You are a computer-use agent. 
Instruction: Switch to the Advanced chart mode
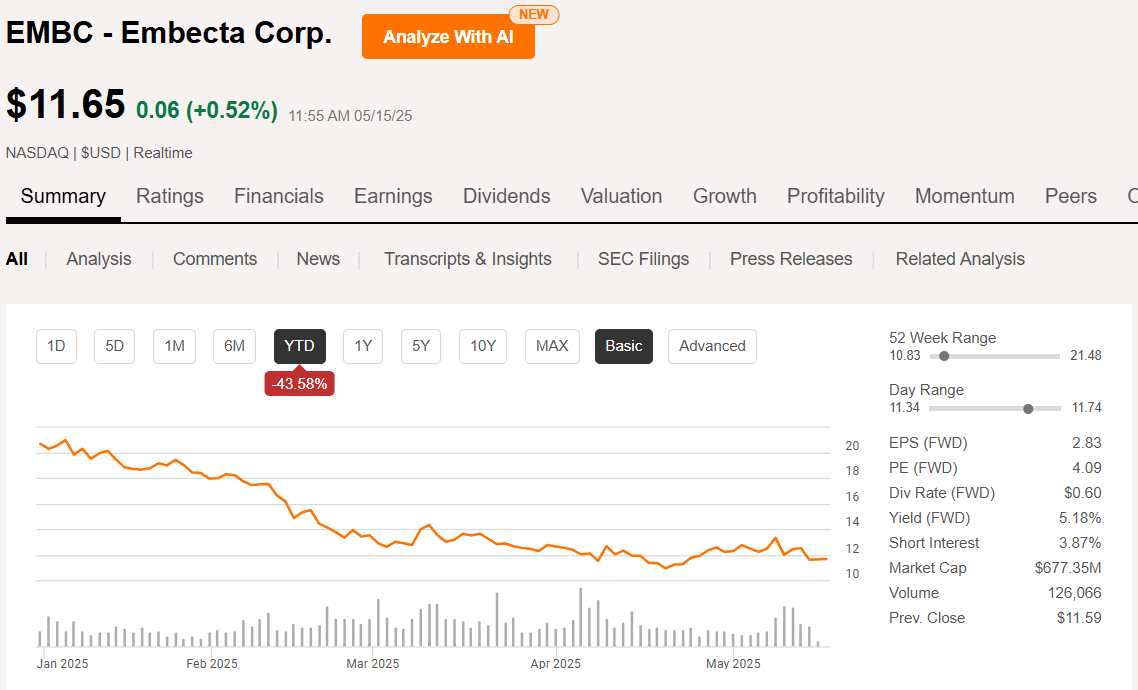click(x=712, y=346)
